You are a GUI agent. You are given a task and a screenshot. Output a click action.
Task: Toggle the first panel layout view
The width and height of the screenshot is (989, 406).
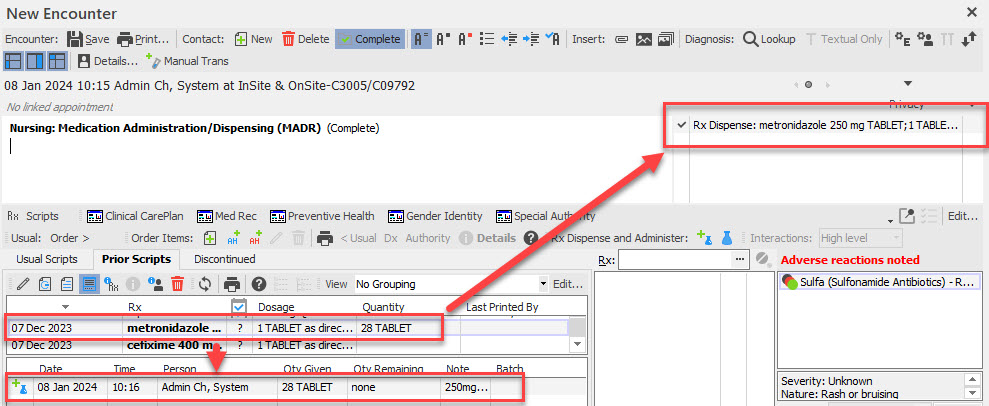[14, 61]
